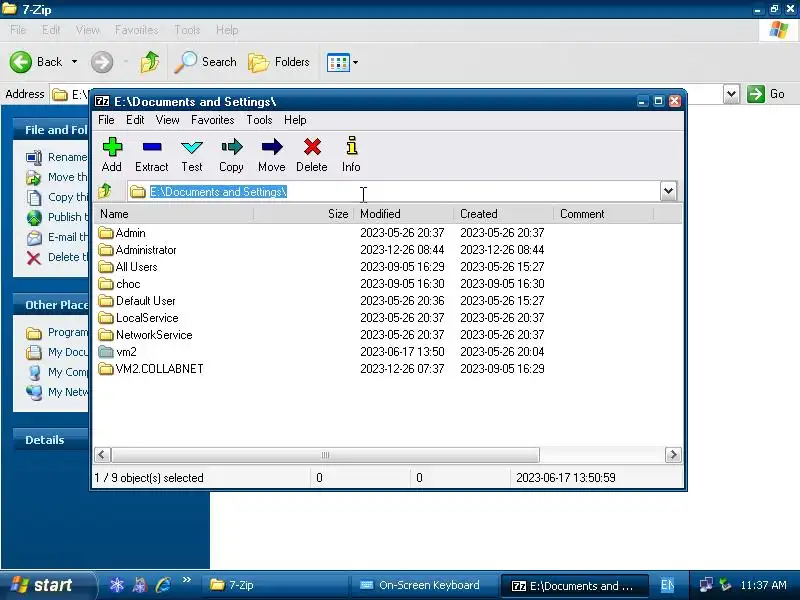Viewport: 800px width, 600px height.
Task: Select the Default User folder icon
Action: (106, 301)
